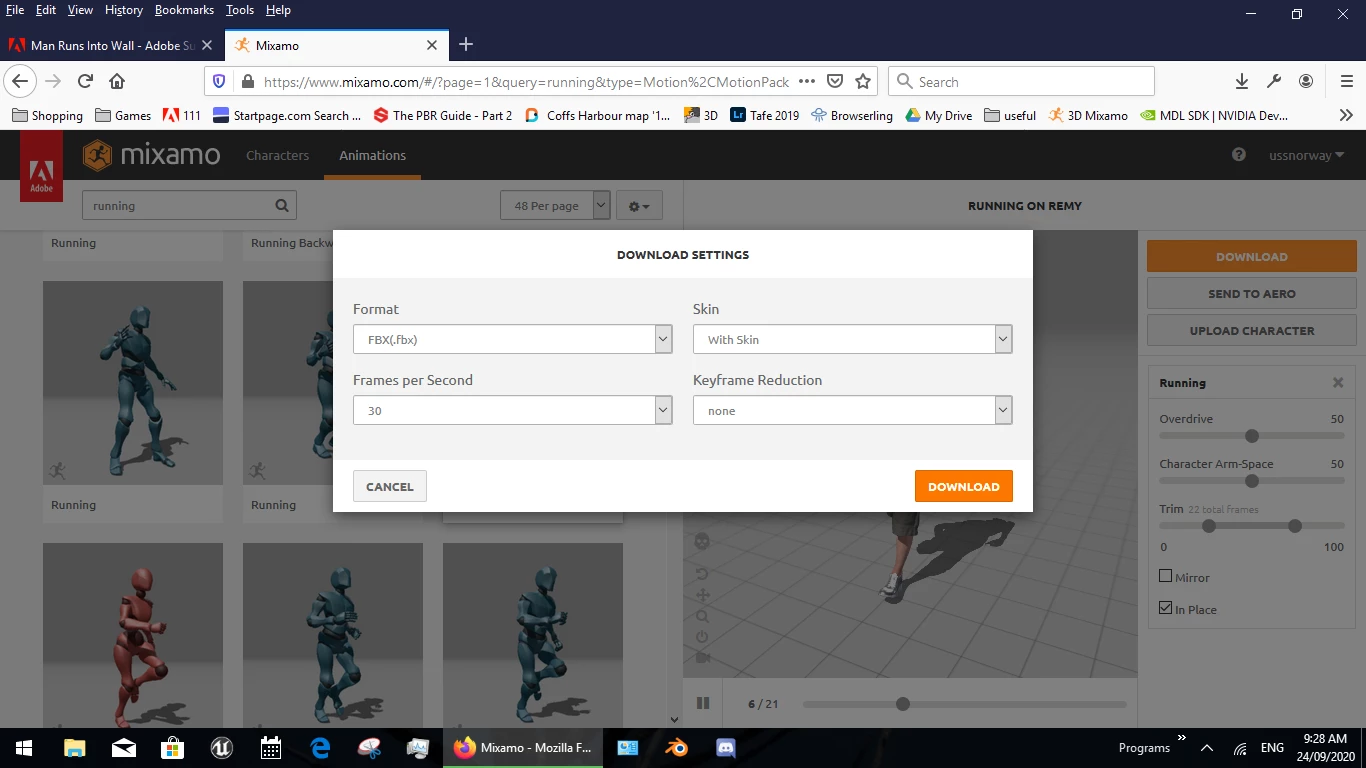Viewport: 1366px width, 768px height.
Task: Open the Tools menu
Action: 240,10
